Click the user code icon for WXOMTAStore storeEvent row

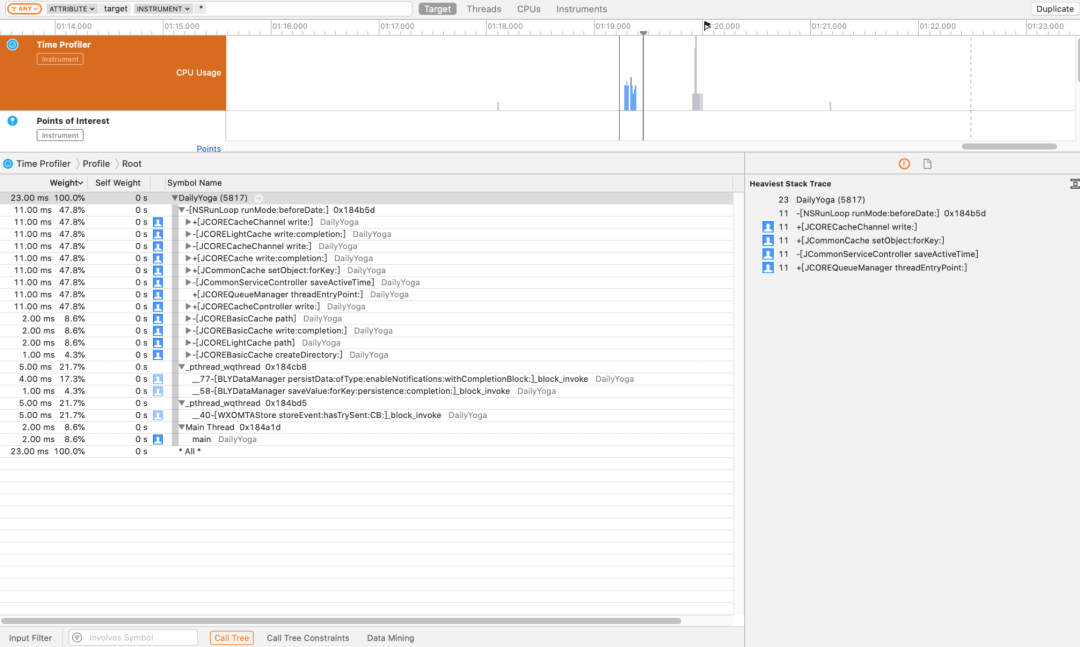coord(158,415)
